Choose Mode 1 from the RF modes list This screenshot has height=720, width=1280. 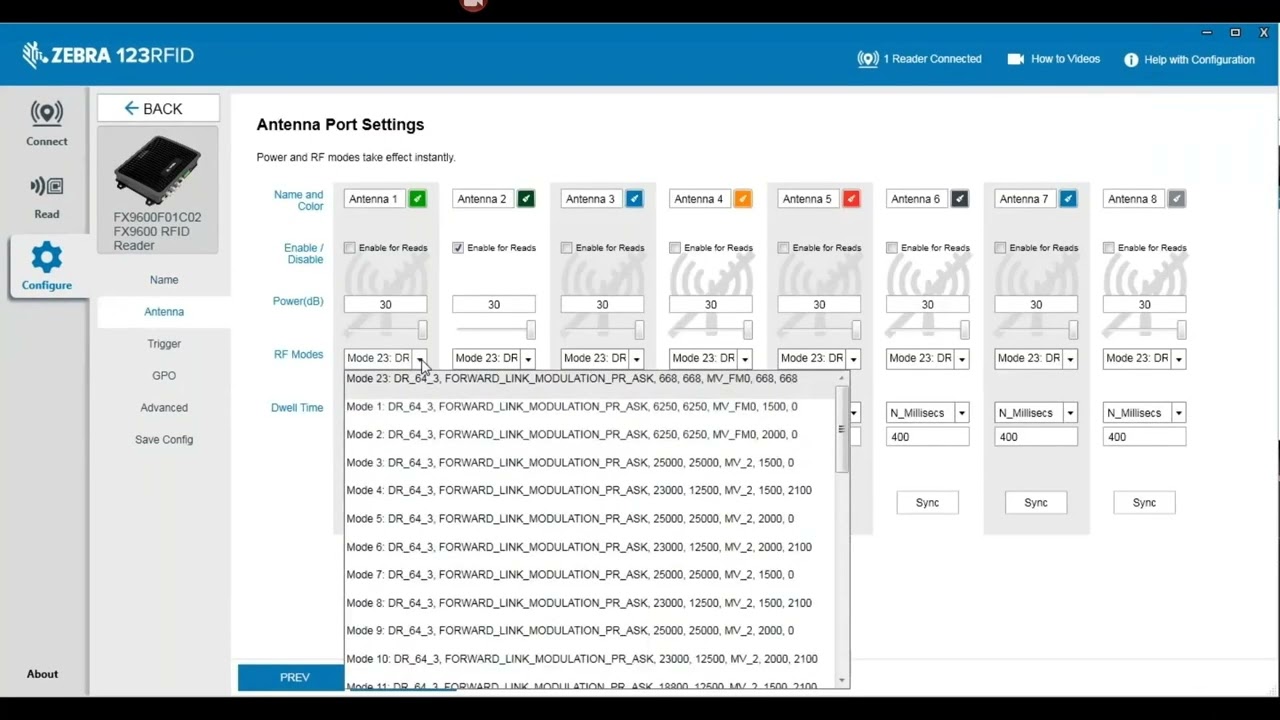[x=591, y=407]
